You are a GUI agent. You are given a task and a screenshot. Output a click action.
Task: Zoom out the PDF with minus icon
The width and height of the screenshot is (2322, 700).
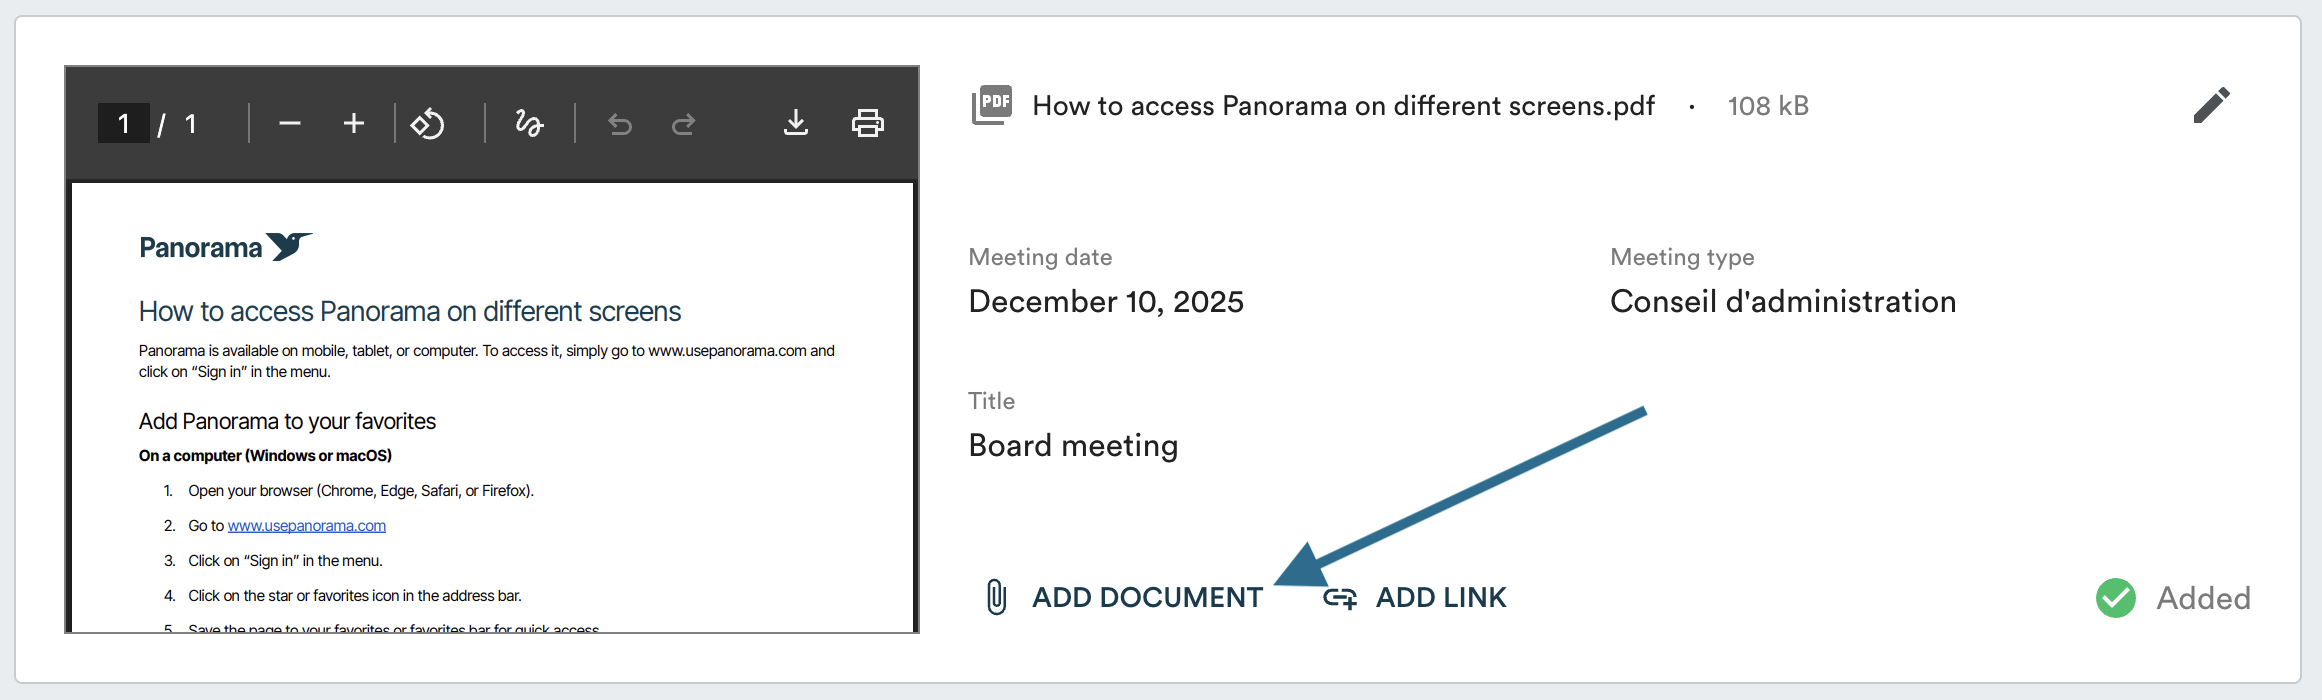[x=290, y=123]
